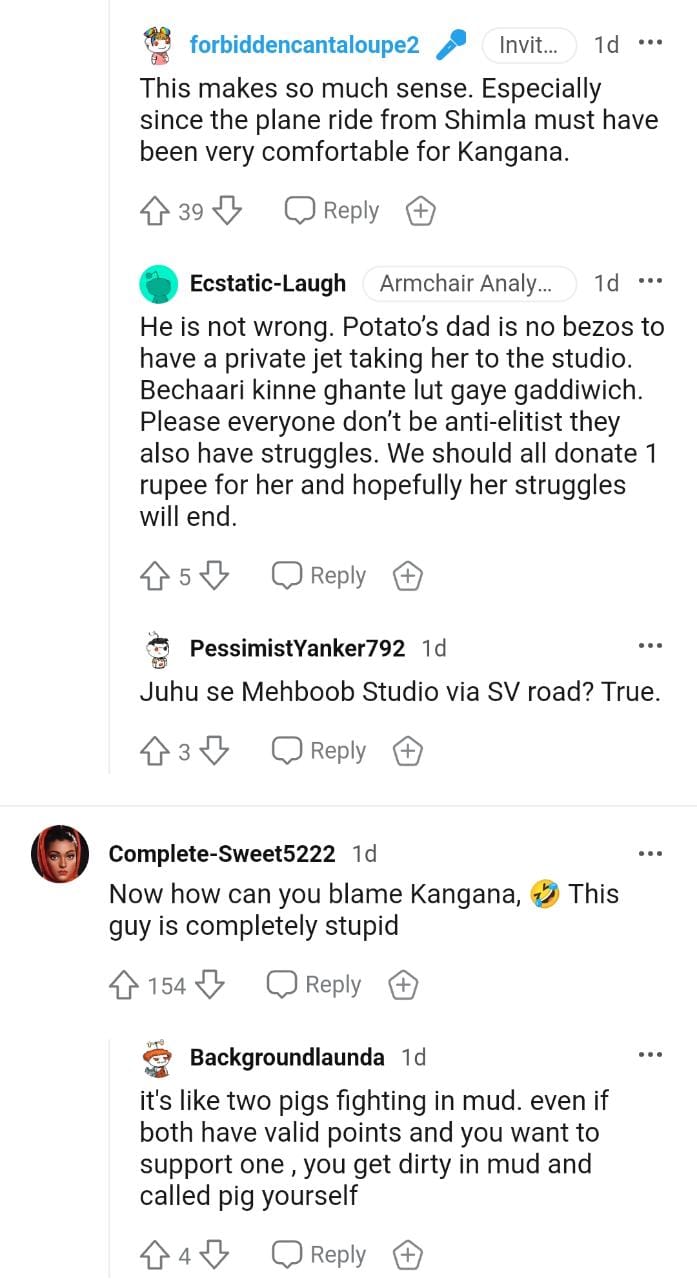
Task: Upvote Backgroundlaunda's comment
Action: (x=155, y=1254)
